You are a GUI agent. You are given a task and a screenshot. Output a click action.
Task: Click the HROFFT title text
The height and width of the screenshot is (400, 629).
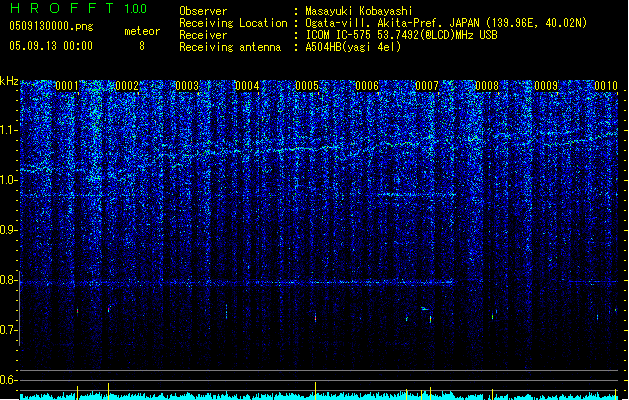62,8
